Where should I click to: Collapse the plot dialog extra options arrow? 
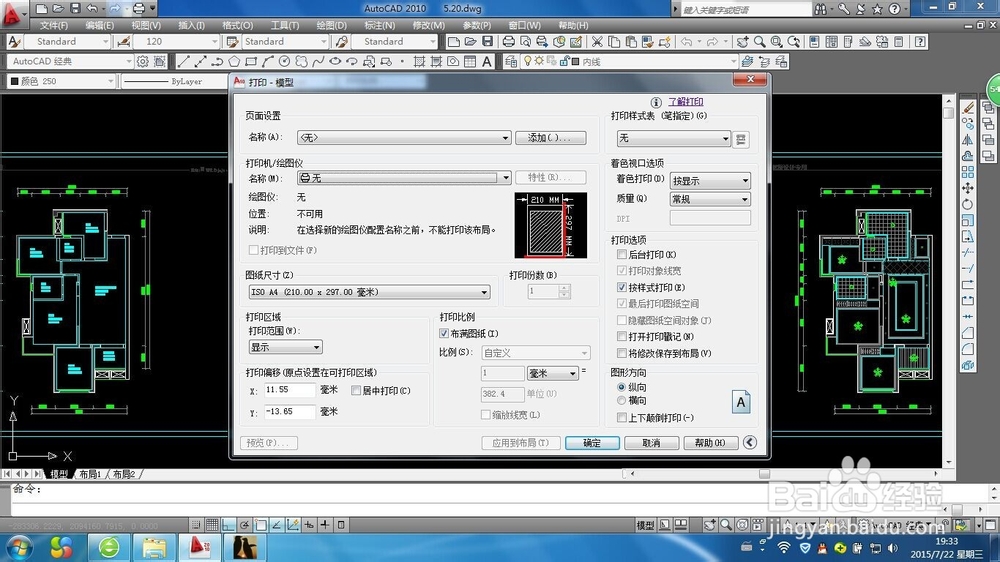[750, 442]
